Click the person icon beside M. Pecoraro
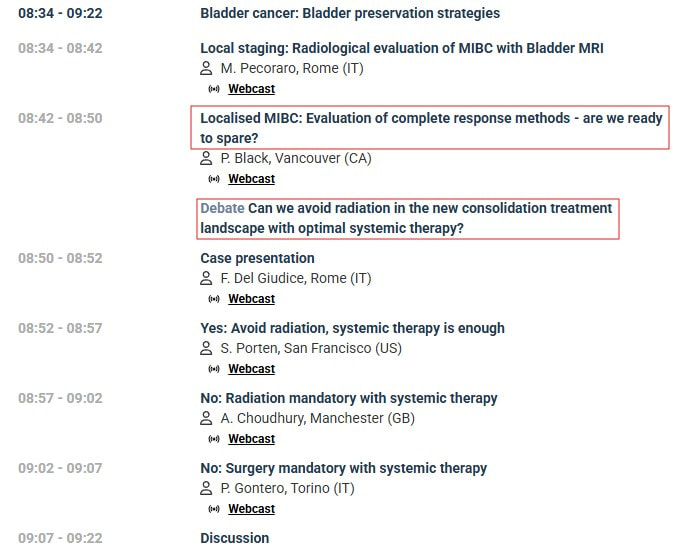The image size is (687, 553). coord(206,68)
